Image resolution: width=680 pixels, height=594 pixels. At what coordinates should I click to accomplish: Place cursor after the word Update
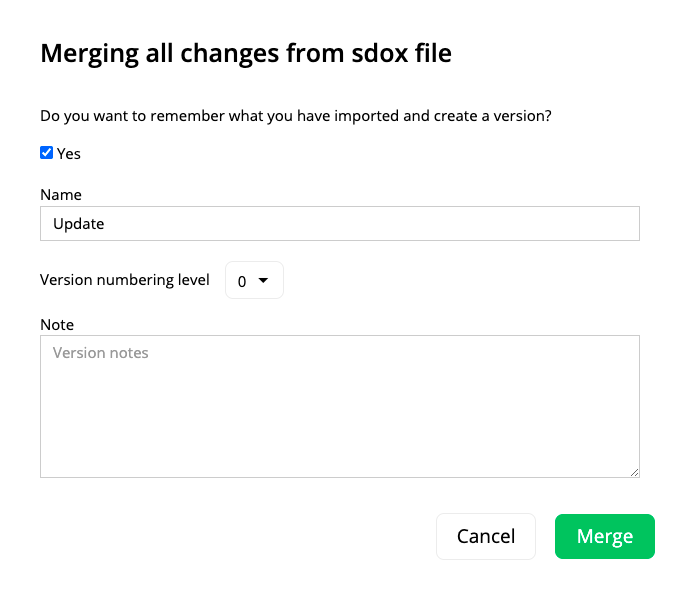(105, 224)
